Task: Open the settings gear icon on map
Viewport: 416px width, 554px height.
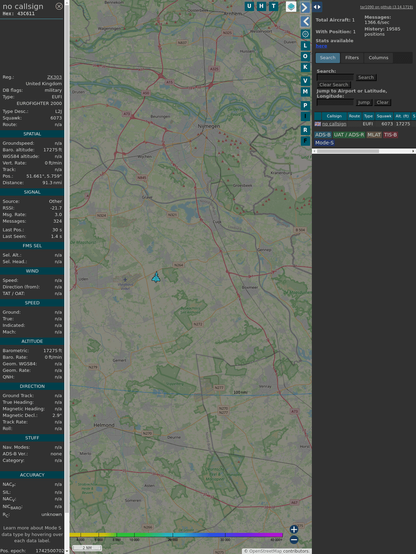Action: (305, 34)
